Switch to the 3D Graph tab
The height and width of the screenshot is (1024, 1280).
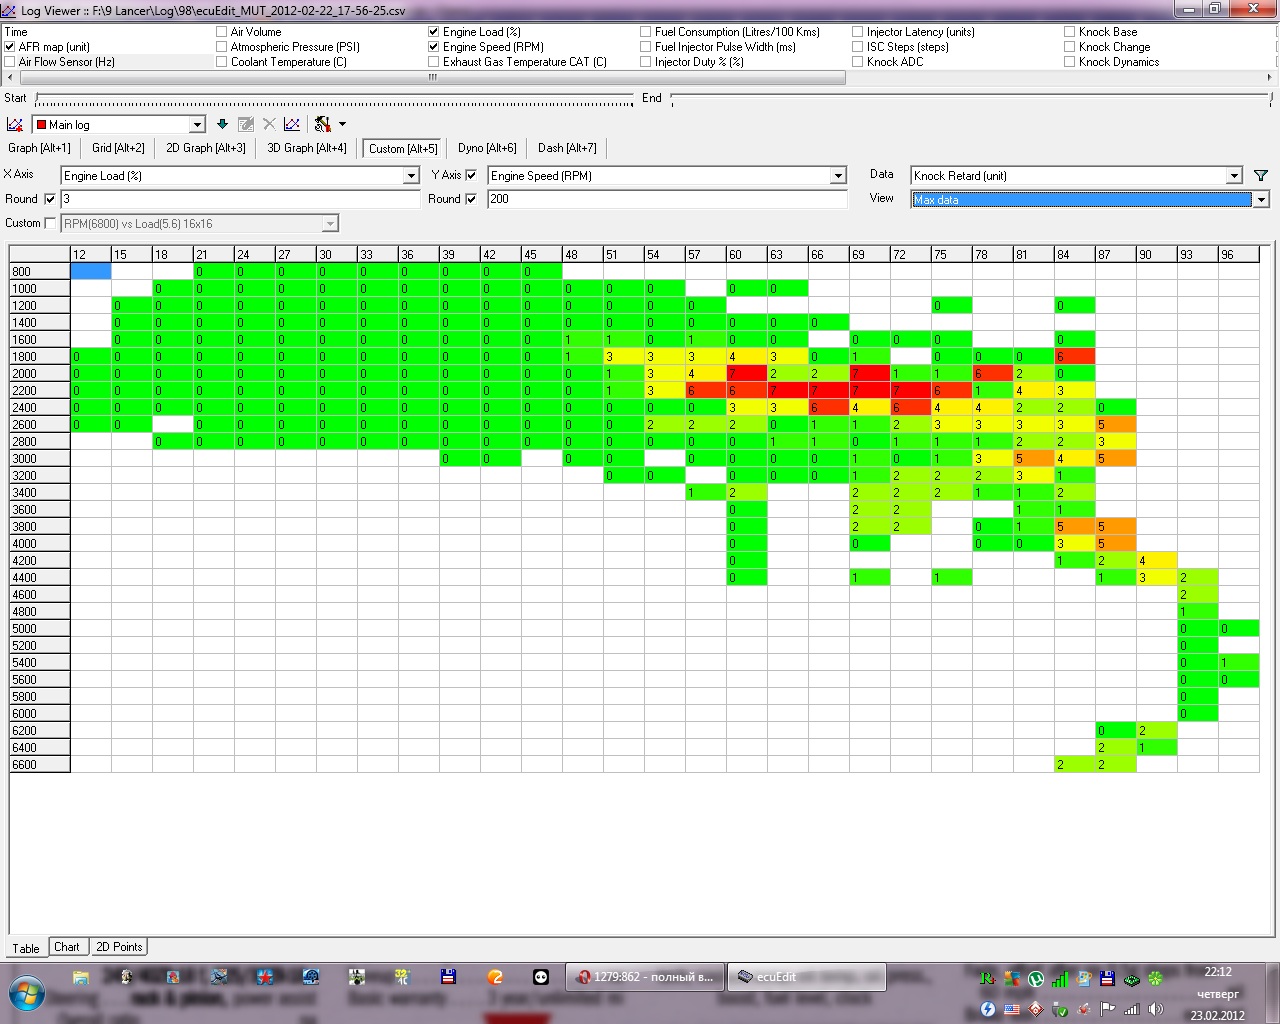coord(306,148)
